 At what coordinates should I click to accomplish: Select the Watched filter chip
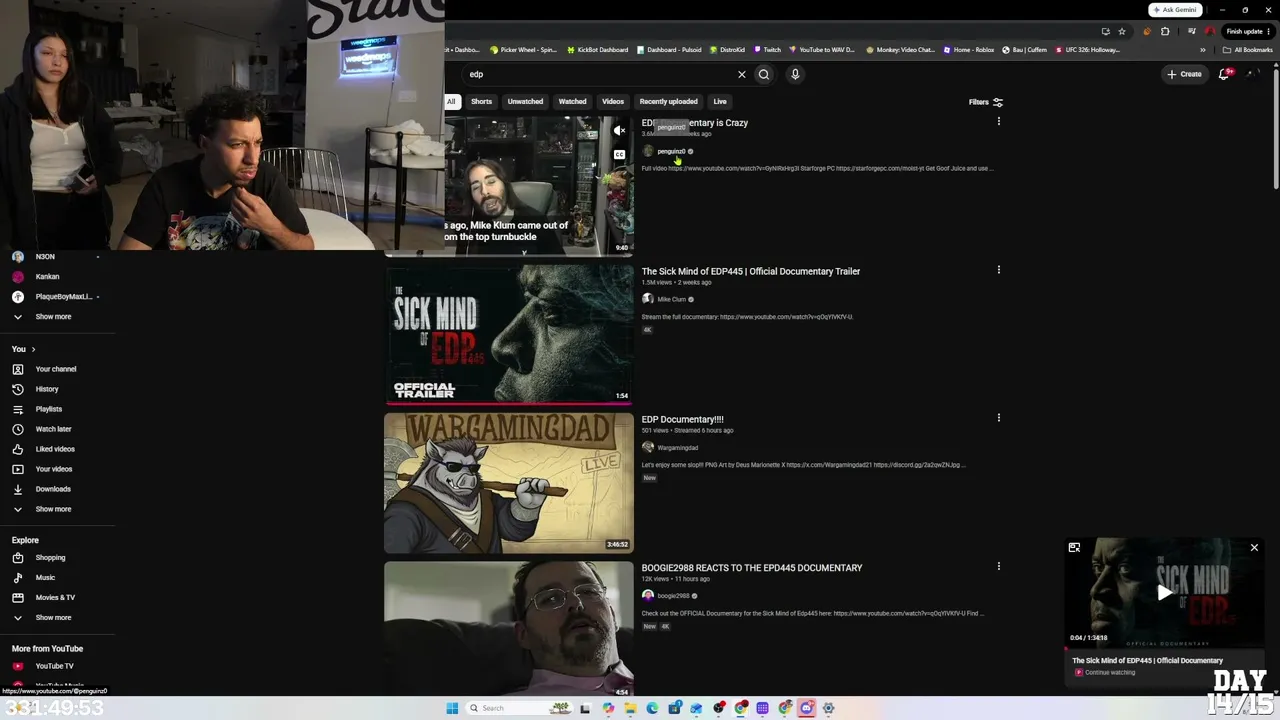pos(572,102)
